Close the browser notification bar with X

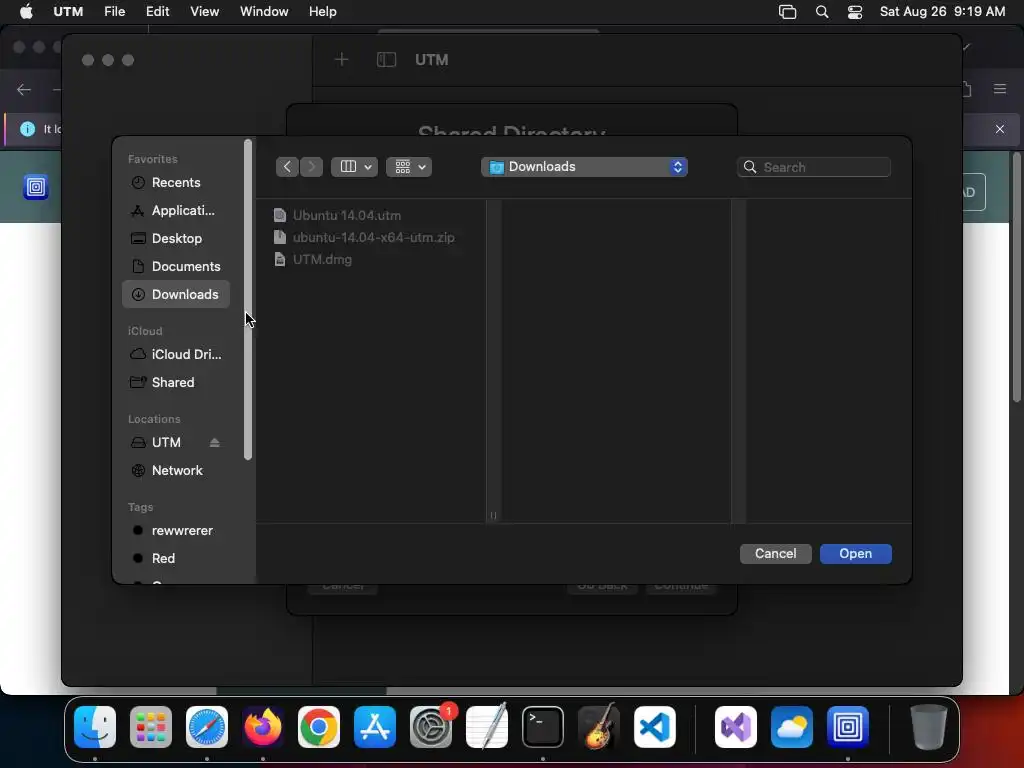click(x=1000, y=129)
